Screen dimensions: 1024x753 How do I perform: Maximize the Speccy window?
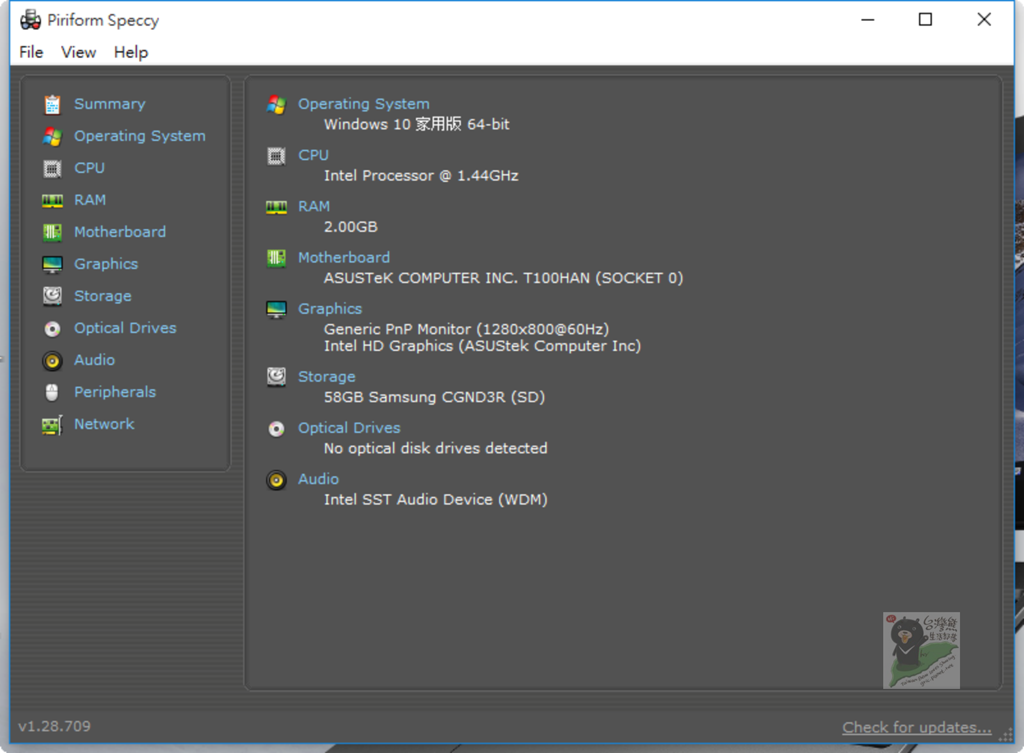(x=925, y=20)
